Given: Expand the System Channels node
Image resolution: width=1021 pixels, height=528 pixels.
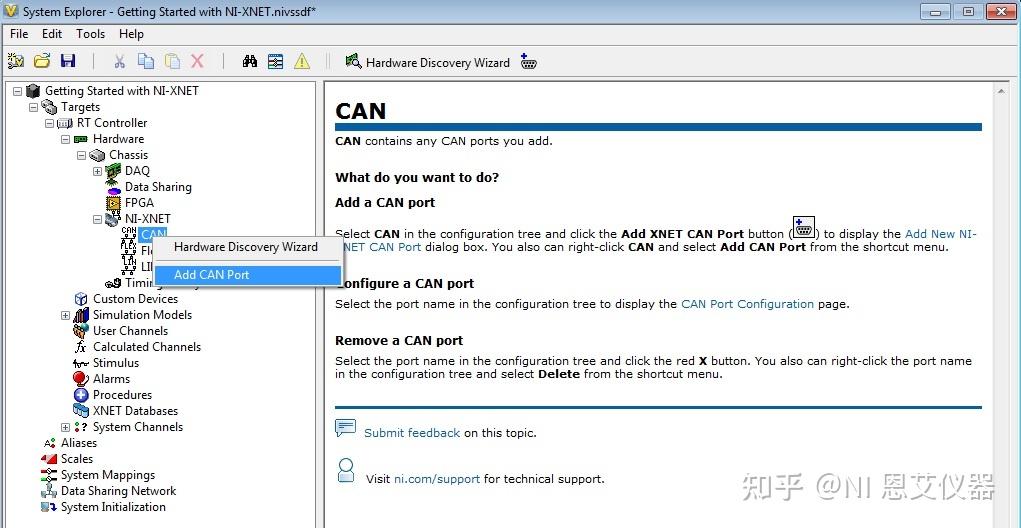Looking at the screenshot, I should (x=65, y=427).
